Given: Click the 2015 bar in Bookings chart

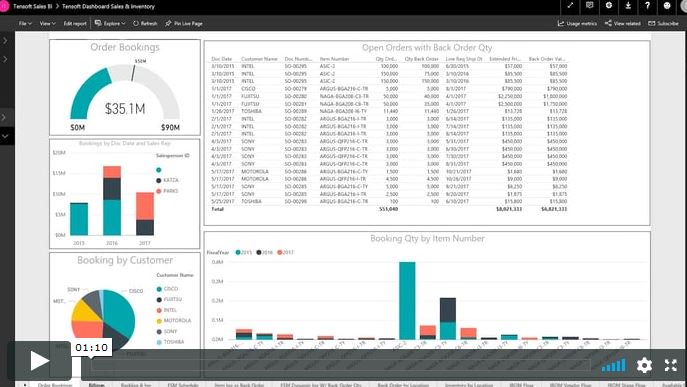Looking at the screenshot, I should (79, 219).
